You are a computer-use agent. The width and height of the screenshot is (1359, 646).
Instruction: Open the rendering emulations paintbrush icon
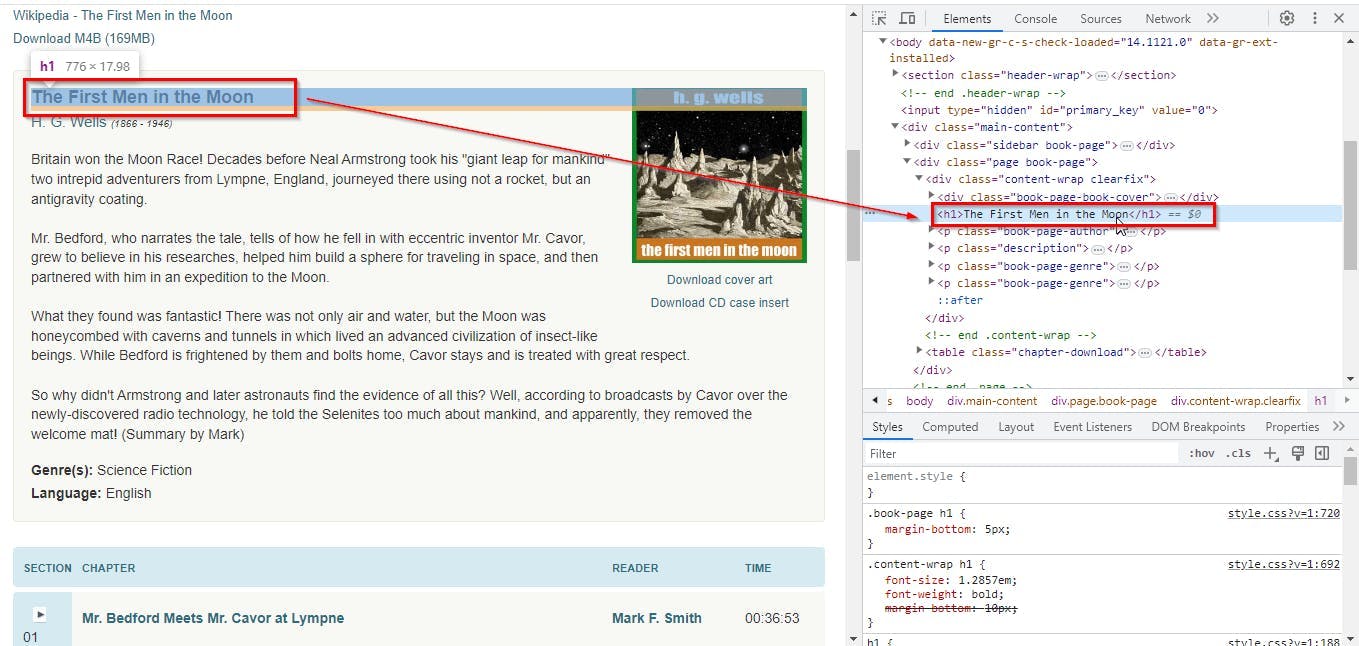pos(1298,454)
